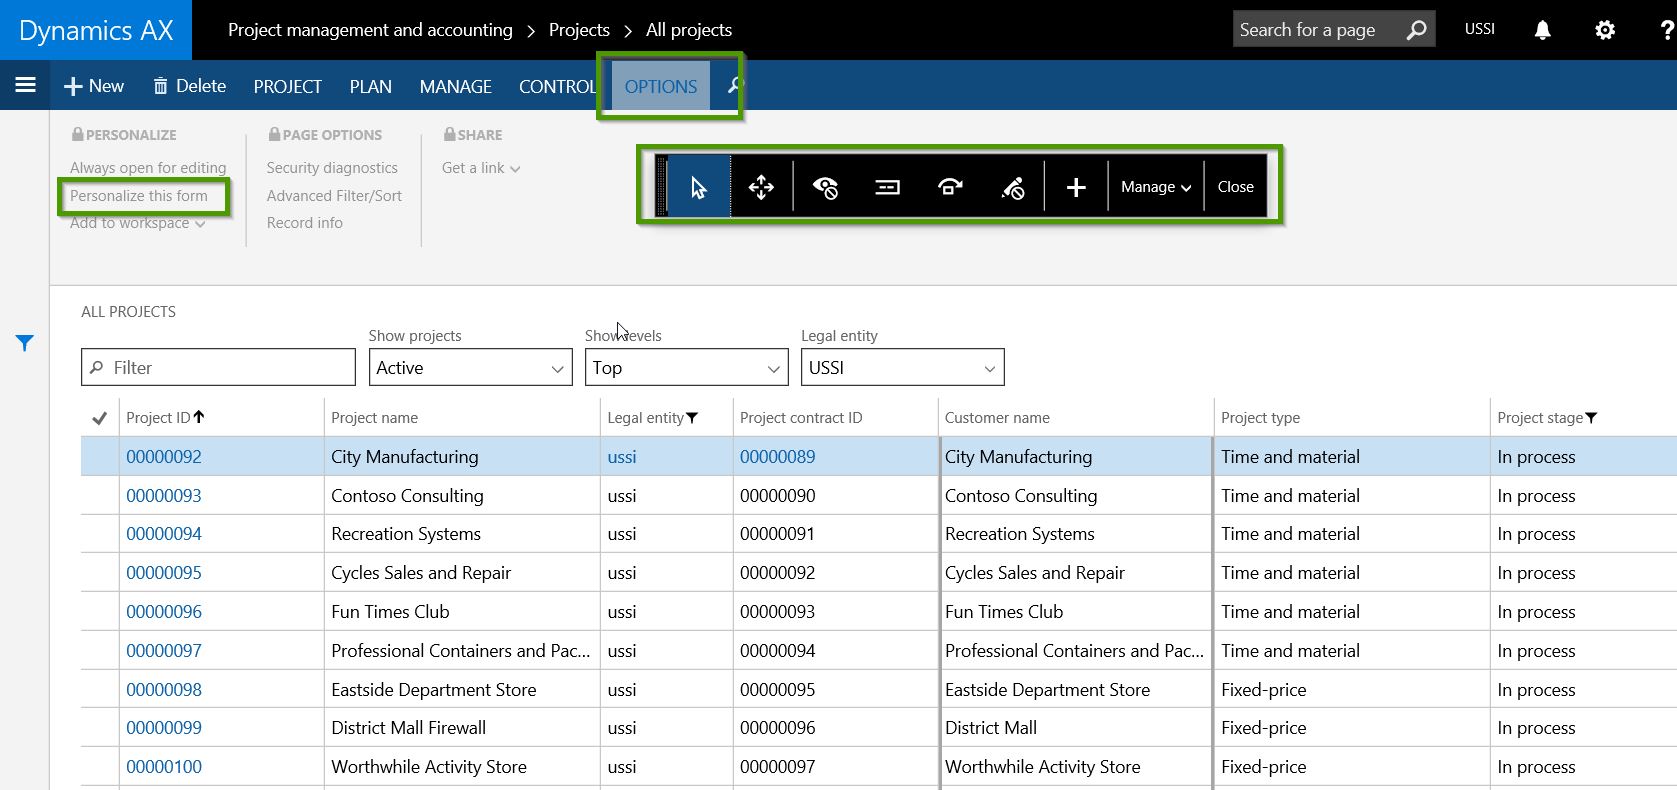Toggle the select-all checkmark column header
Screen dimensions: 1677x790
(x=99, y=418)
